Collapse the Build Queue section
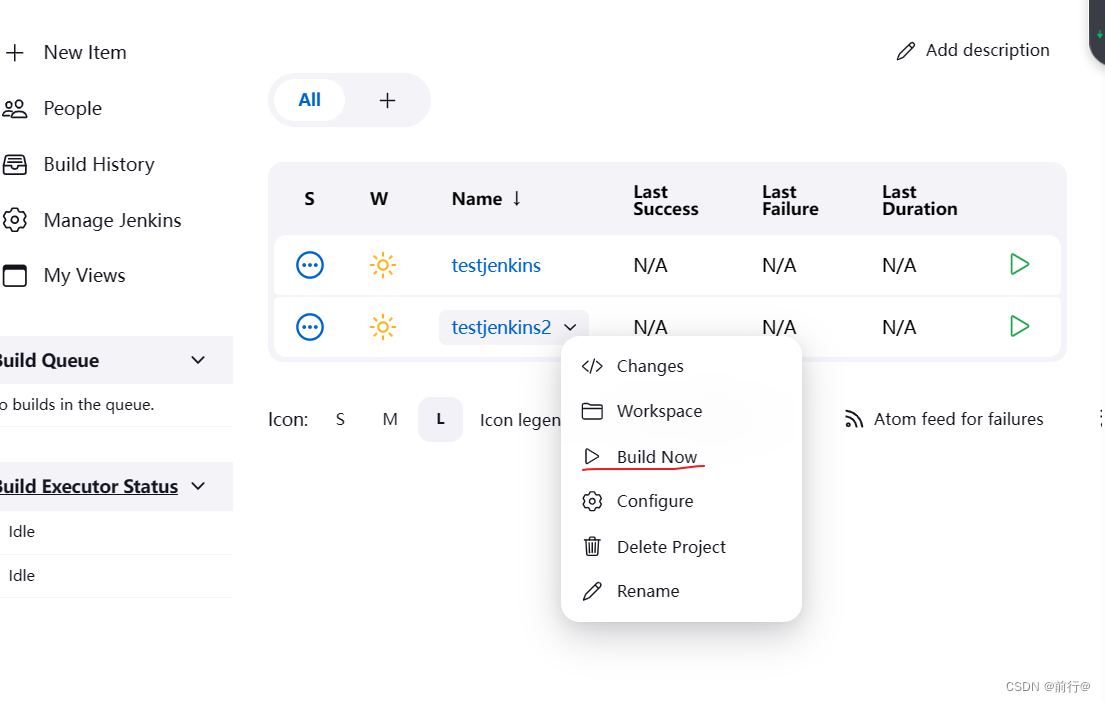 coord(198,360)
